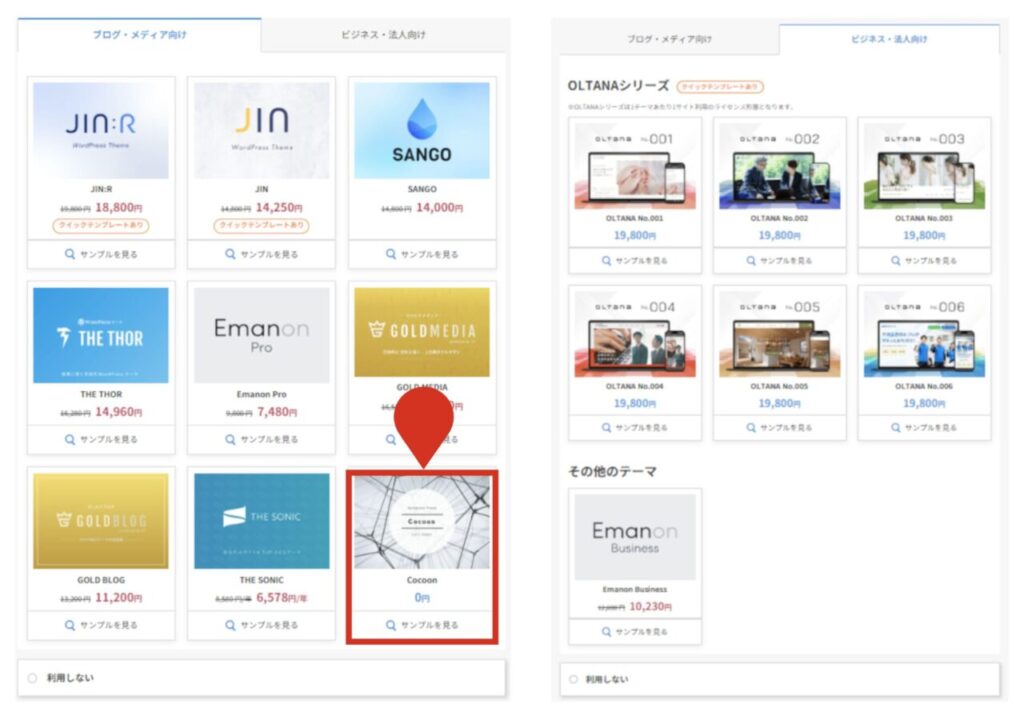Click the OLTANA No.004 preview image
Image resolution: width=1024 pixels, height=712 pixels.
point(634,334)
